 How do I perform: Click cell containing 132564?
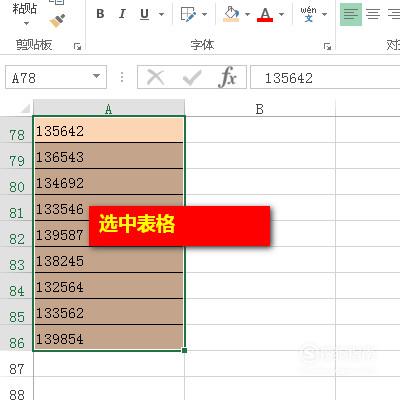click(109, 286)
